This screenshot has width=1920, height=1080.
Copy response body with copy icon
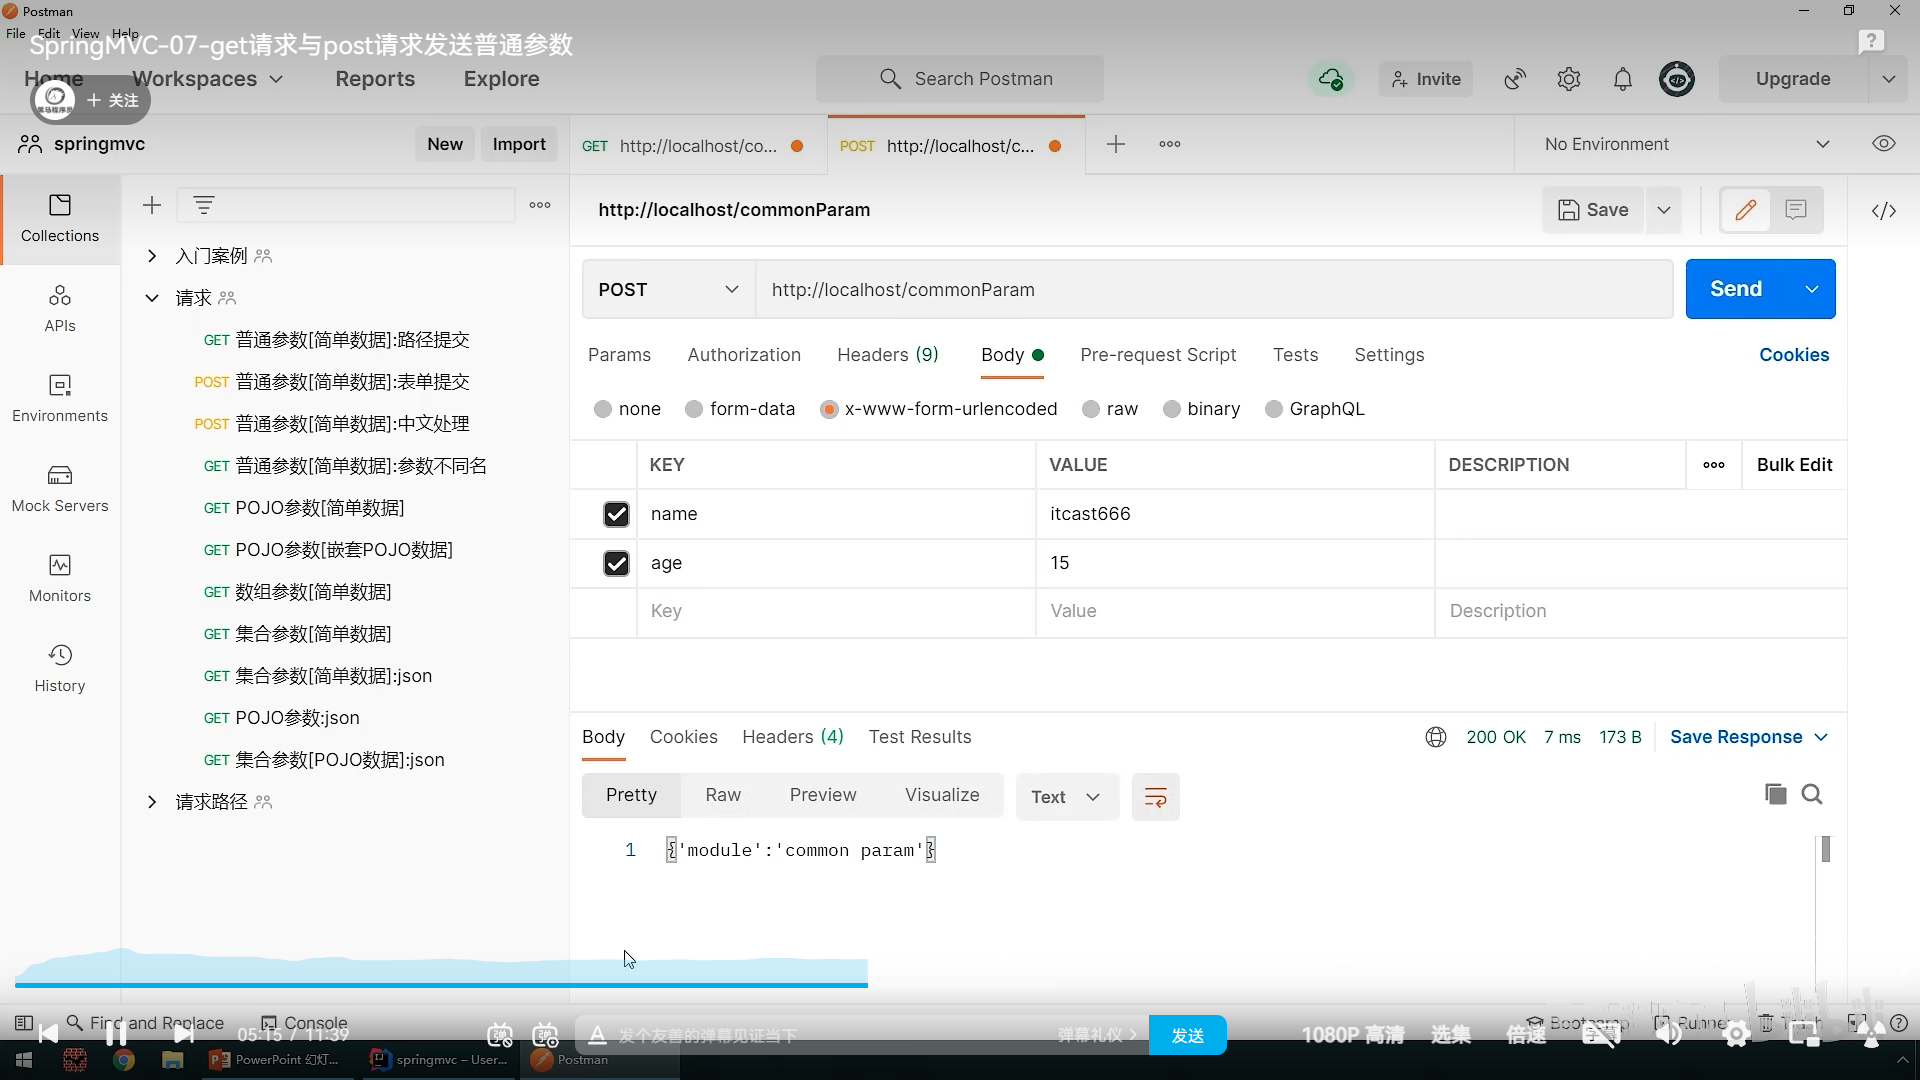pyautogui.click(x=1775, y=794)
